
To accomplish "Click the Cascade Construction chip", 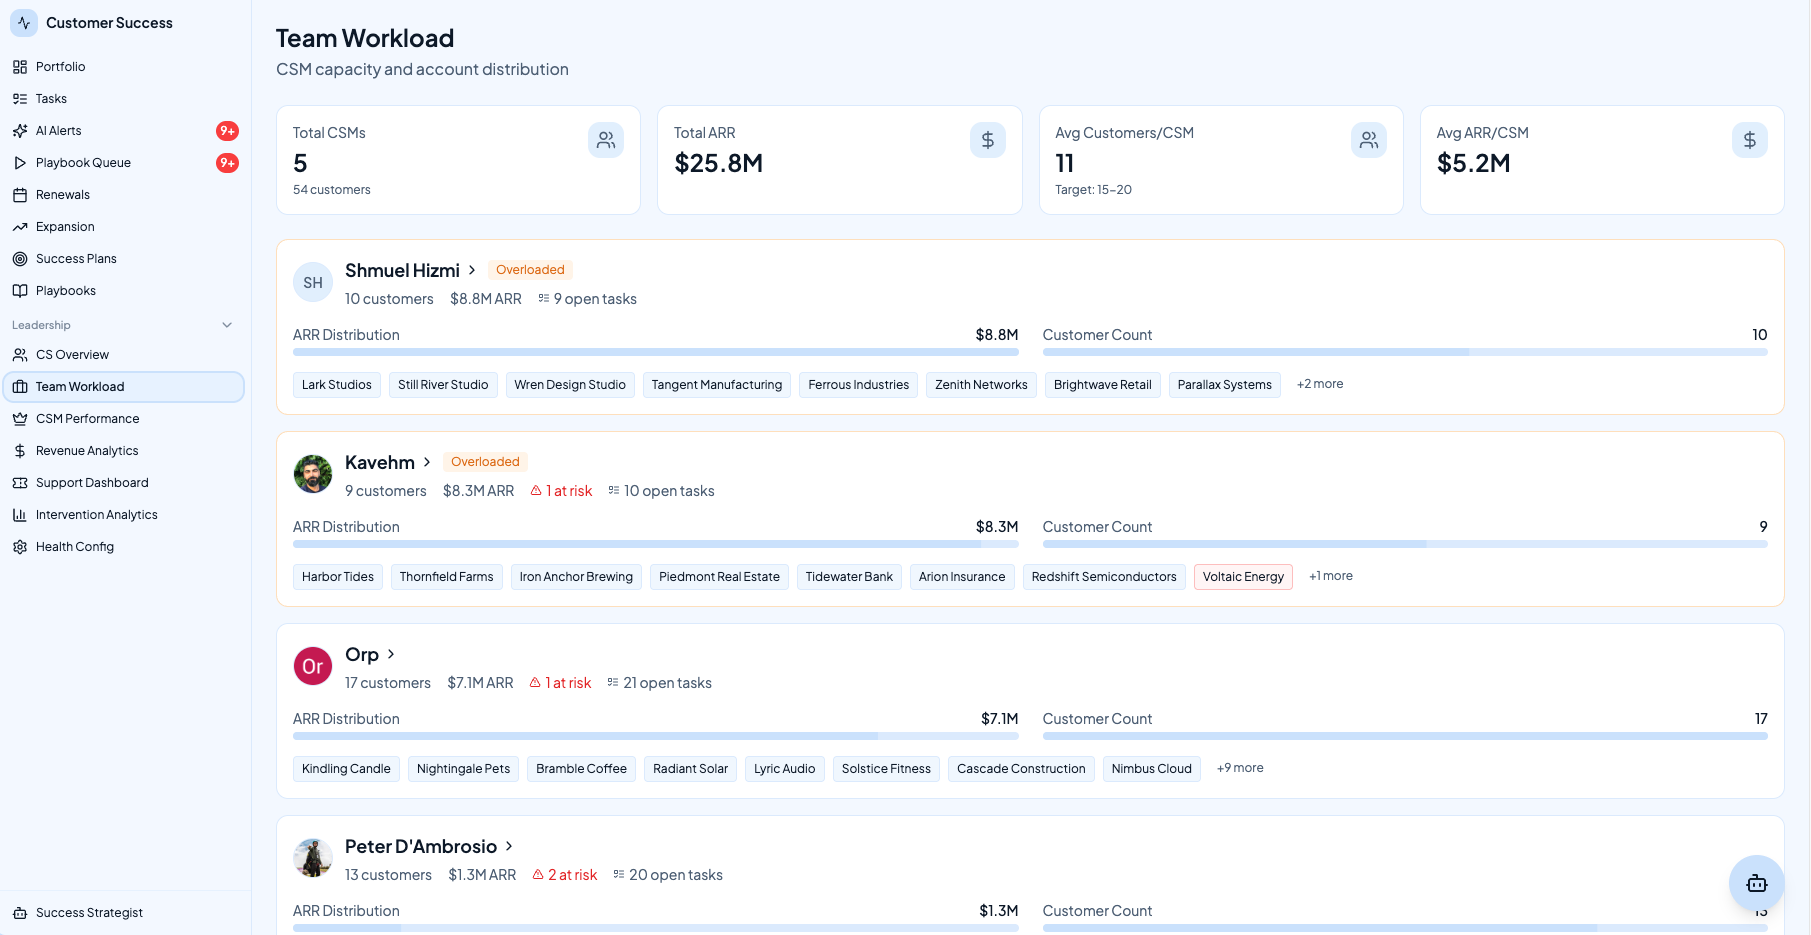I will coord(1021,769).
